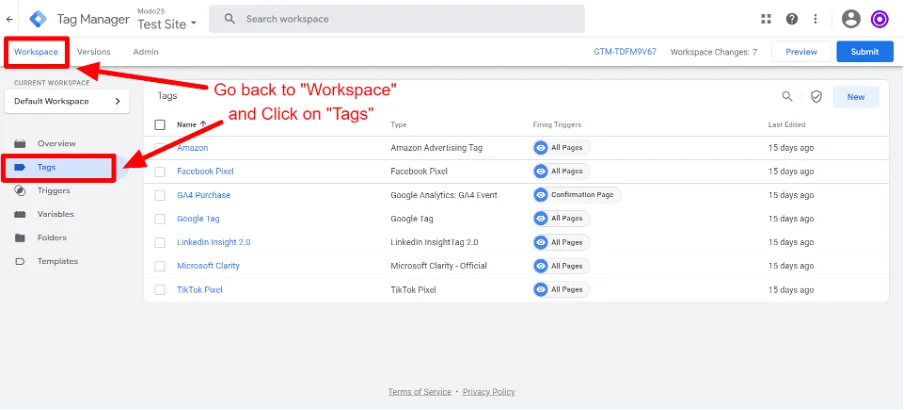Click the New tag button

tap(856, 97)
